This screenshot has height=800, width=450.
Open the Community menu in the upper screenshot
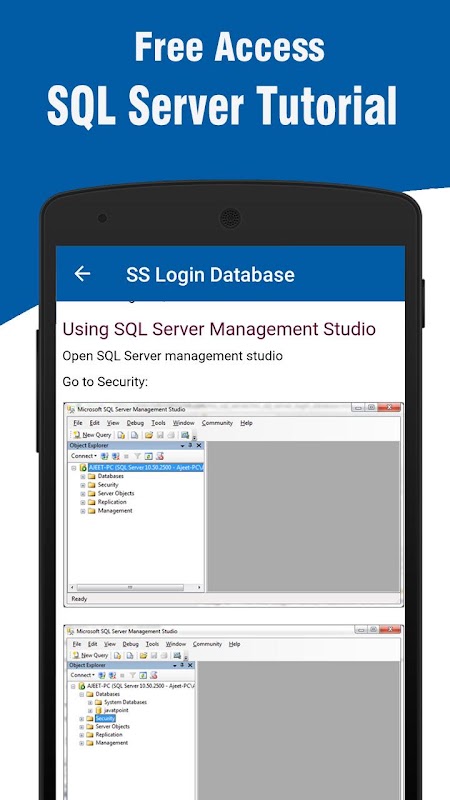[x=217, y=423]
